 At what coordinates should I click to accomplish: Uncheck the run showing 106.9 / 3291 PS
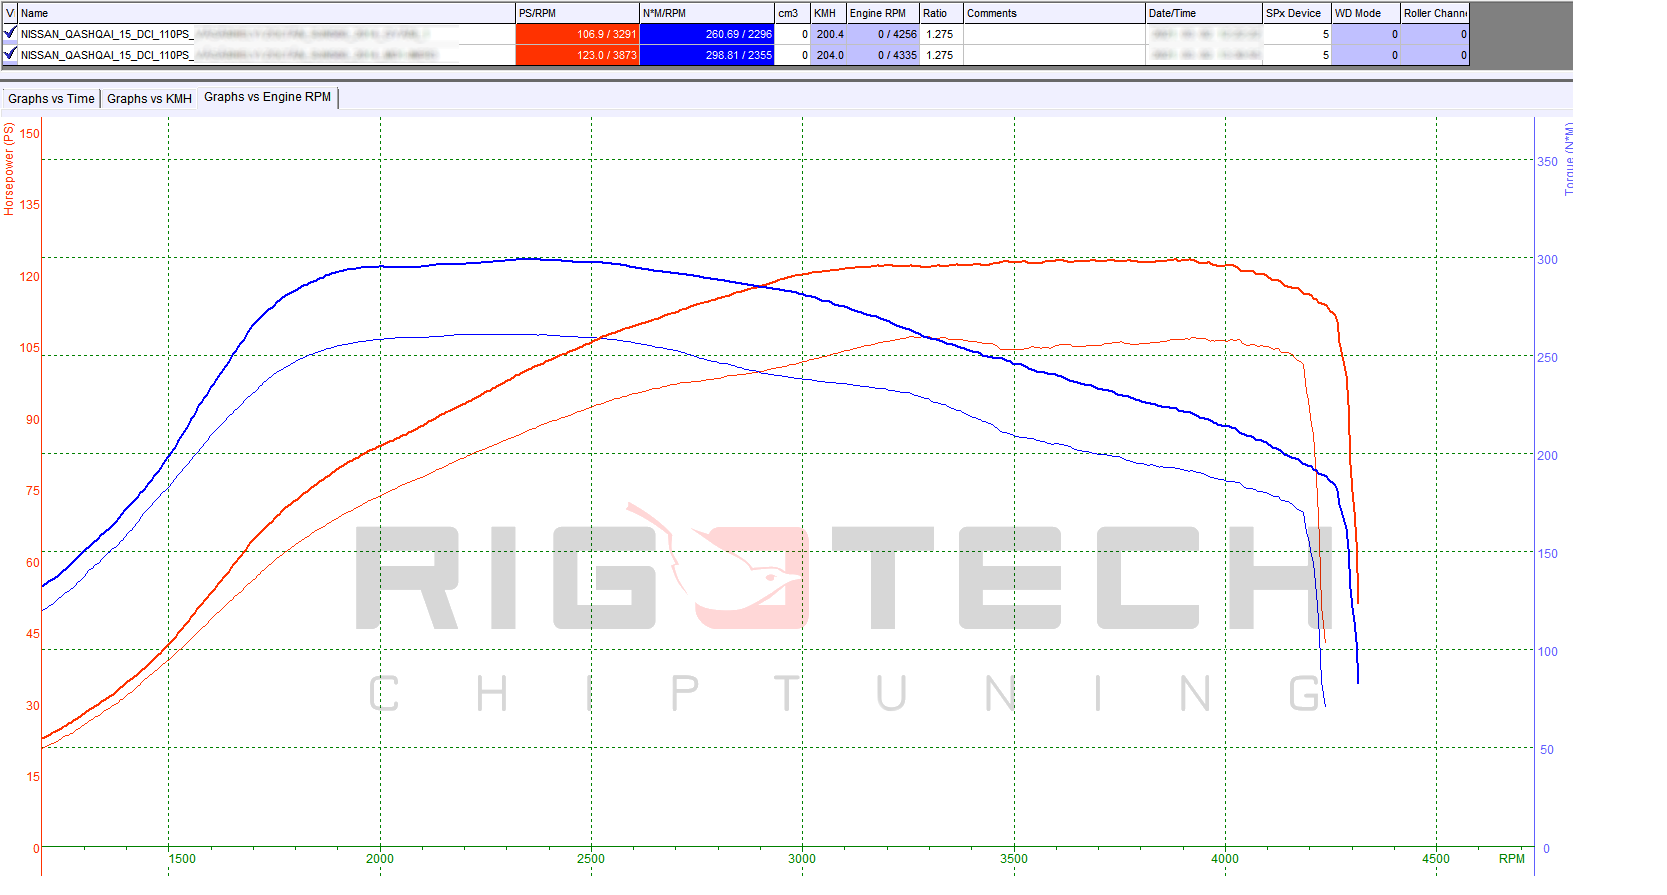[x=10, y=34]
